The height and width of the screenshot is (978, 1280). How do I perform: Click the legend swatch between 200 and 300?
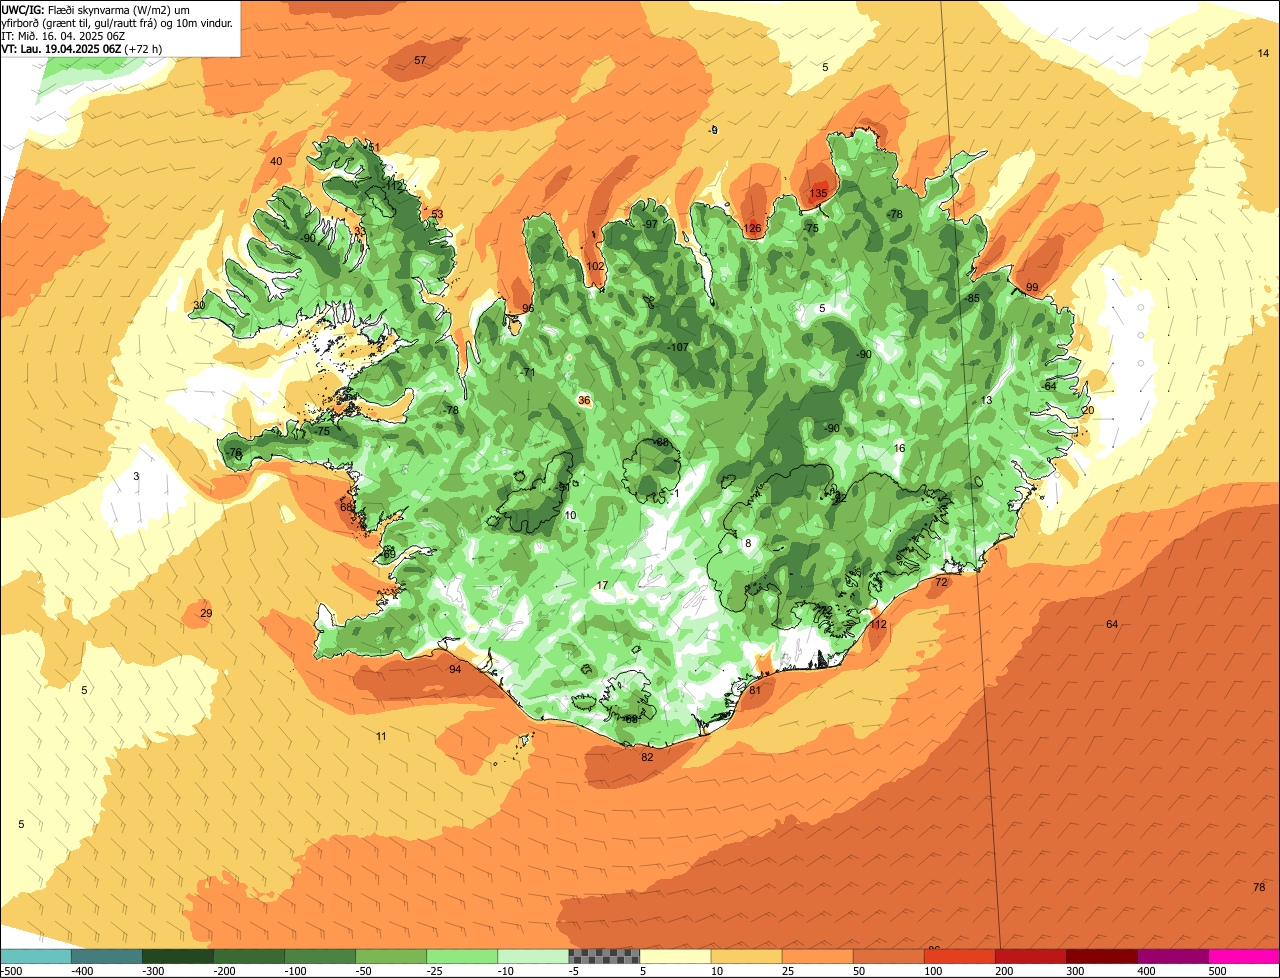pyautogui.click(x=1030, y=956)
